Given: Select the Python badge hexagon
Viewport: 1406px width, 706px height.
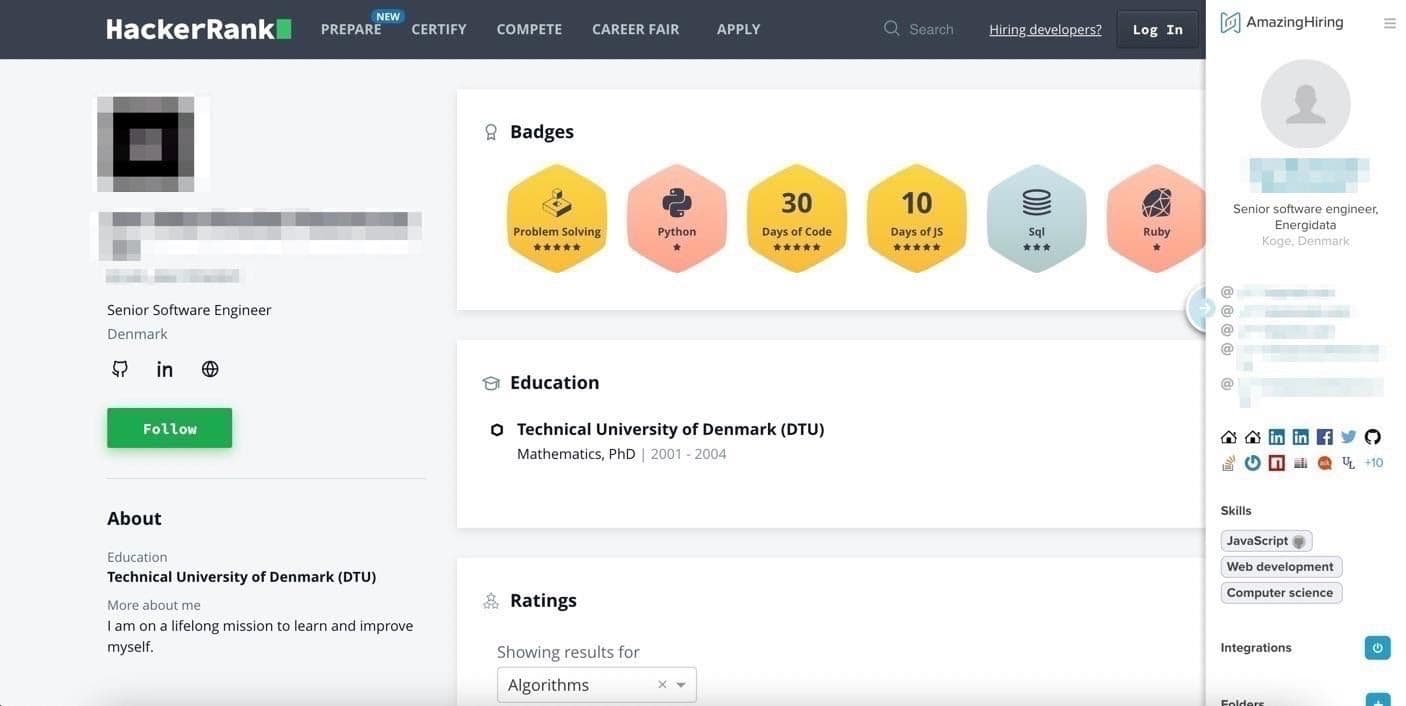Looking at the screenshot, I should coord(677,218).
